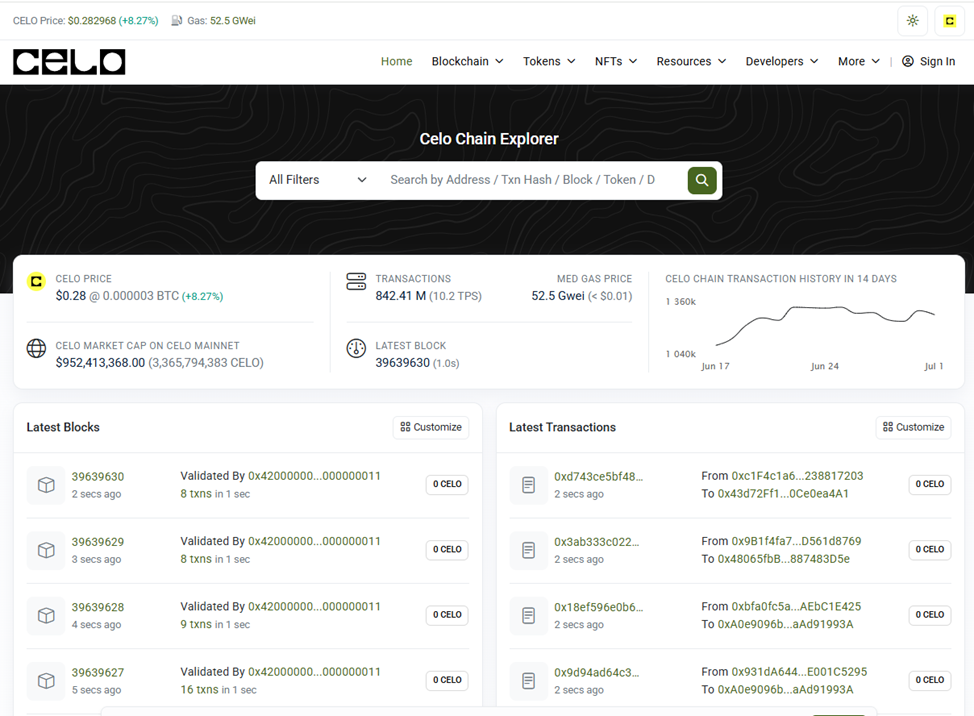Expand the Tokens dropdown menu

549,62
